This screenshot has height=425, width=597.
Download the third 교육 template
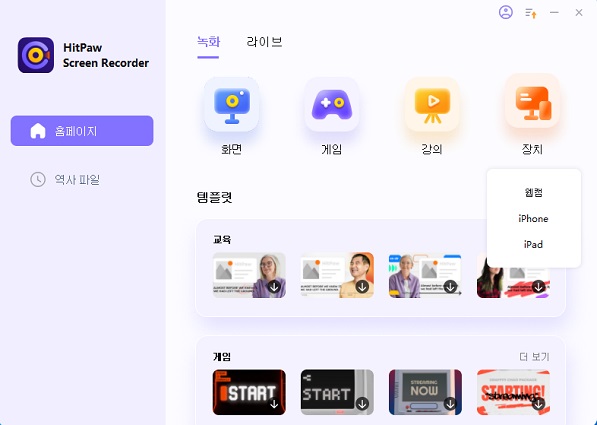pyautogui.click(x=450, y=287)
